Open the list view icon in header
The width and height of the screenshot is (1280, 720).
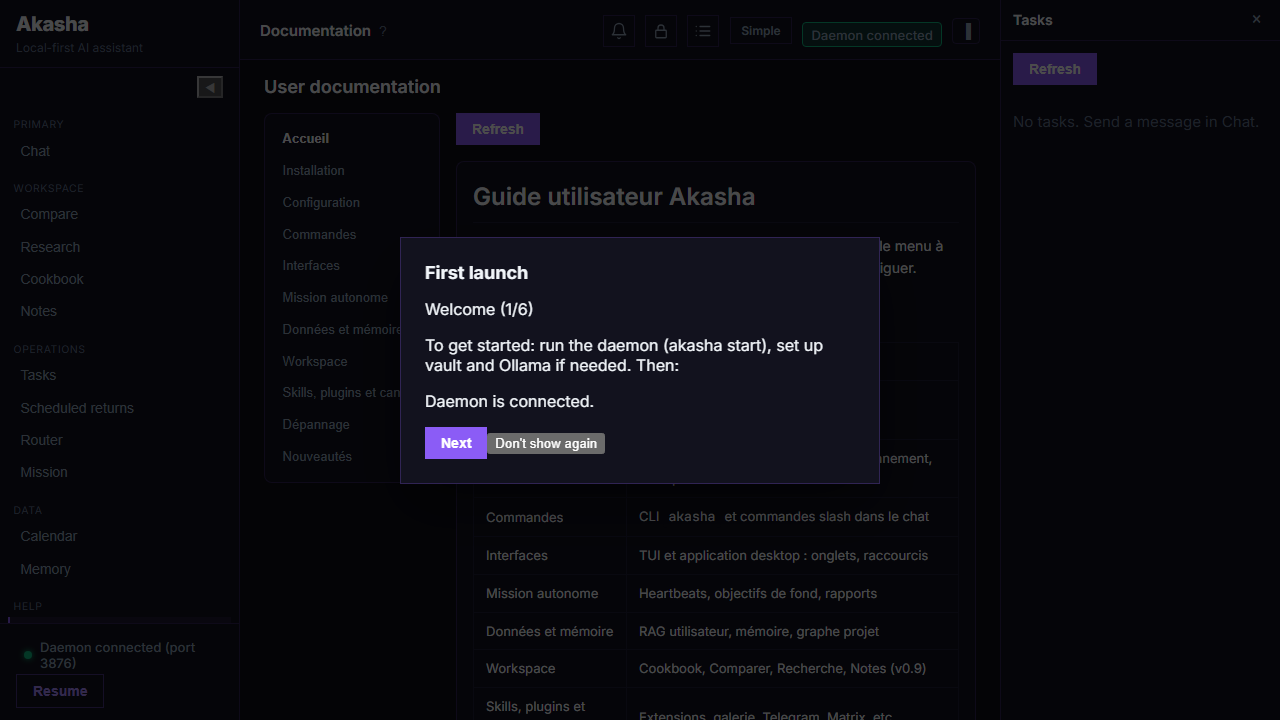tap(703, 31)
